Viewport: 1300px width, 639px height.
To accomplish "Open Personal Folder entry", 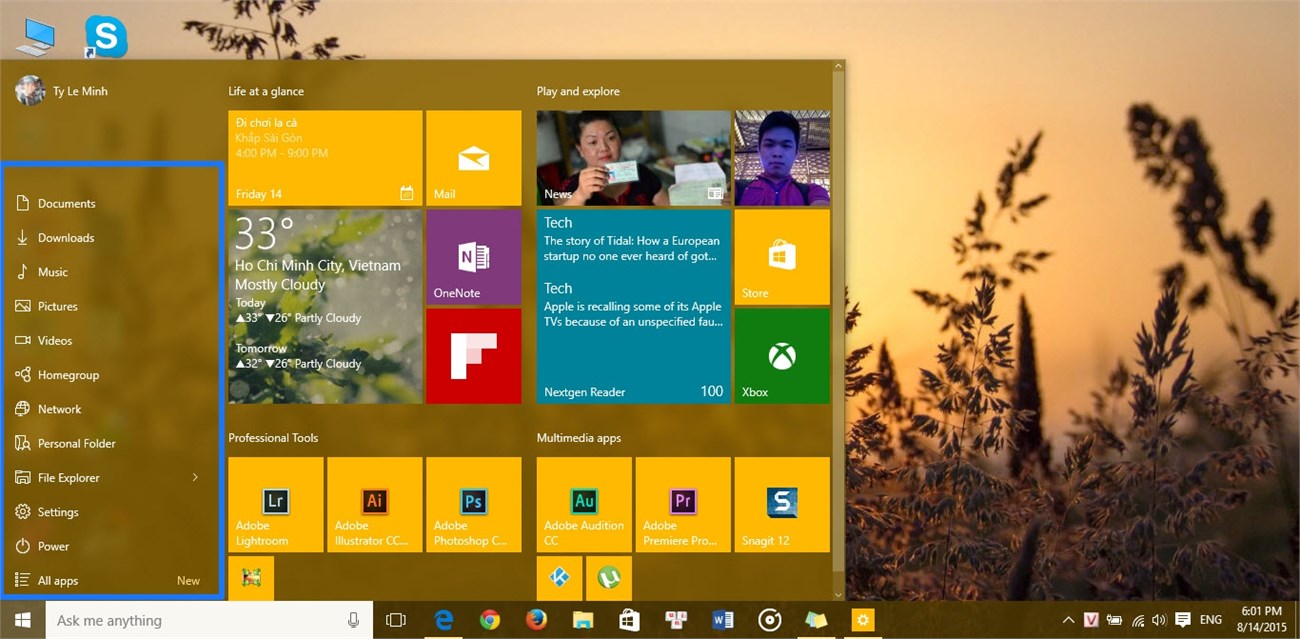I will click(x=111, y=443).
